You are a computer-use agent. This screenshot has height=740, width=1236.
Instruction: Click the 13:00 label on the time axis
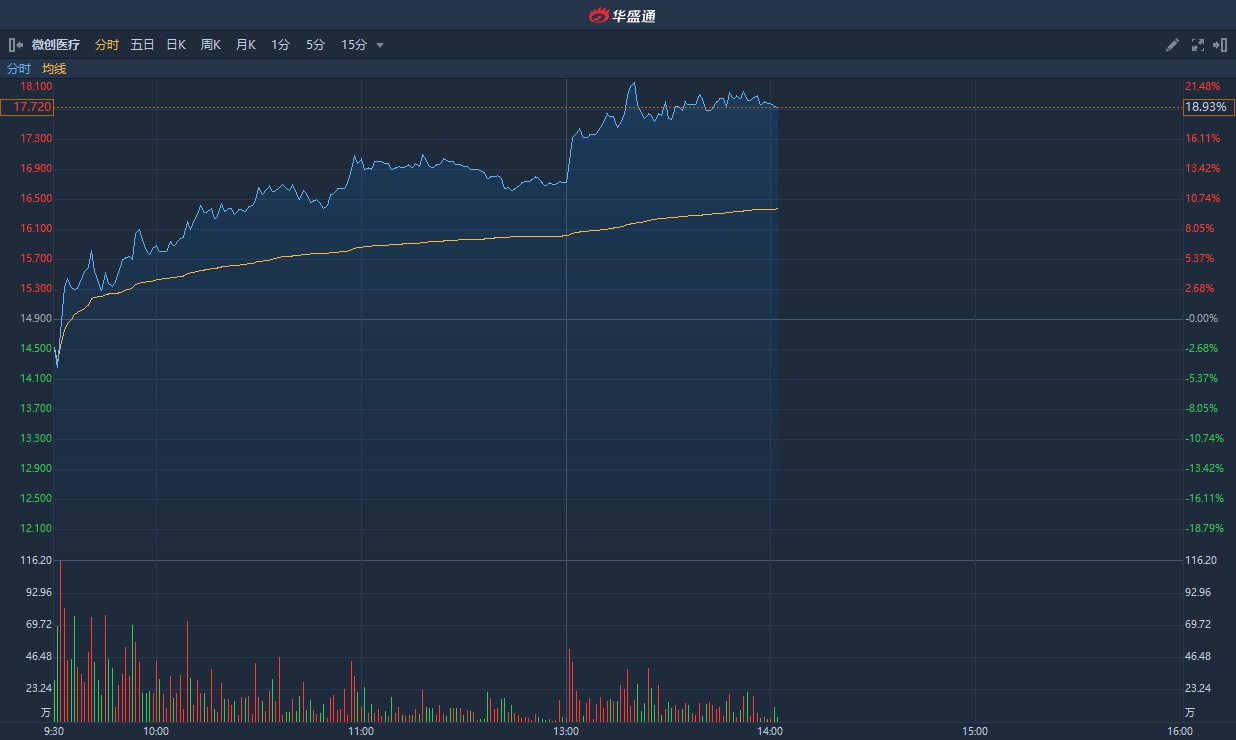[x=566, y=731]
